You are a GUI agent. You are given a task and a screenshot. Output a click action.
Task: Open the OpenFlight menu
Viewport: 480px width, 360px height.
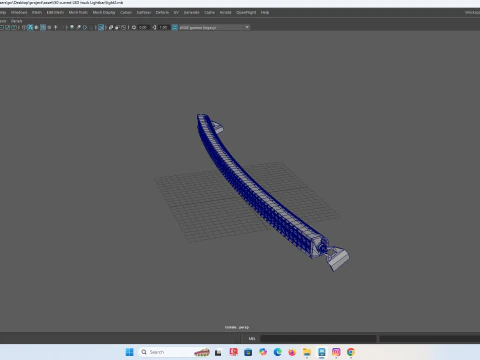(x=246, y=12)
